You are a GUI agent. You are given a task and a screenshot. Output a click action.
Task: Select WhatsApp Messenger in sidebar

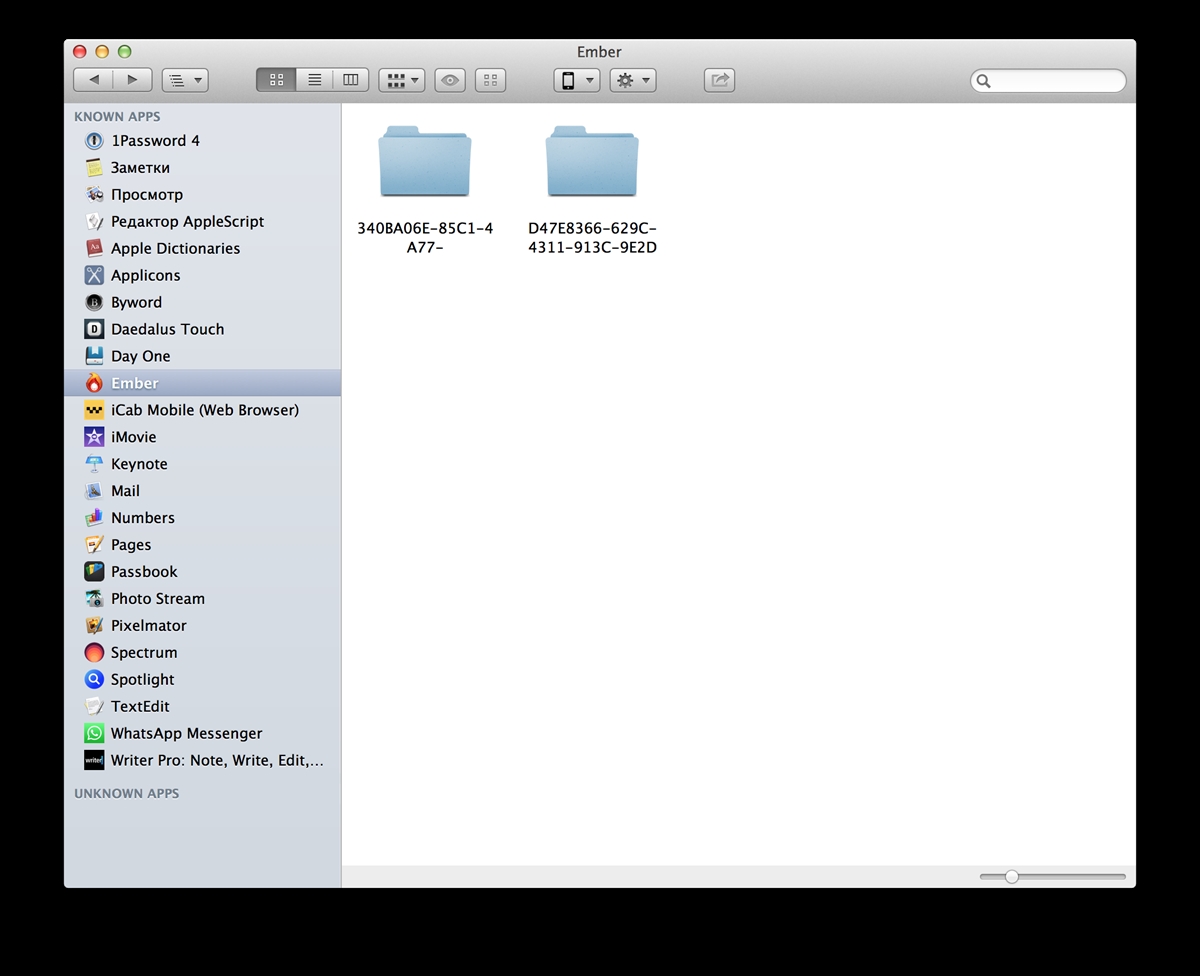coord(186,733)
